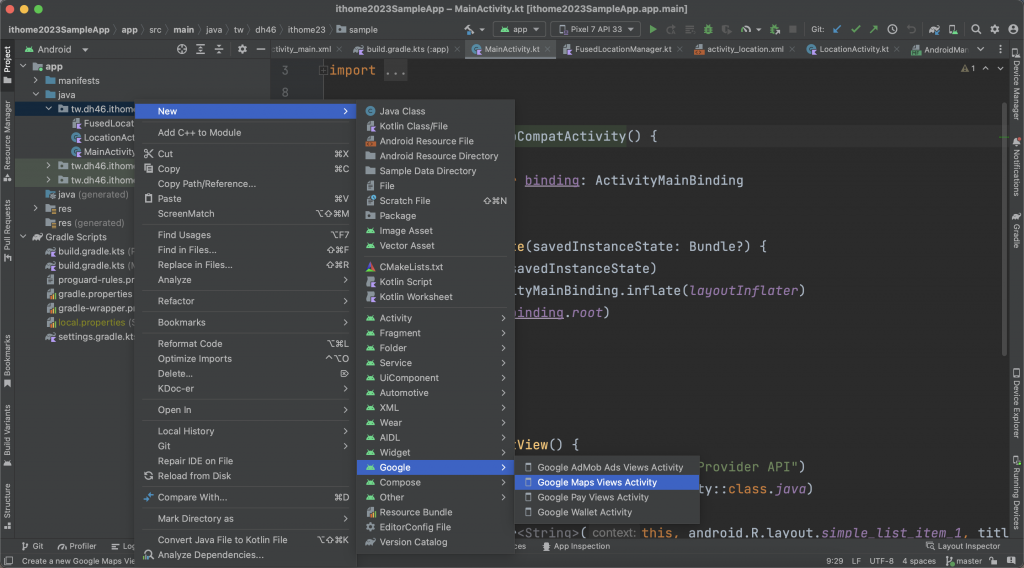Image resolution: width=1024 pixels, height=568 pixels.
Task: Open app run configuration dropdown
Action: coord(520,29)
